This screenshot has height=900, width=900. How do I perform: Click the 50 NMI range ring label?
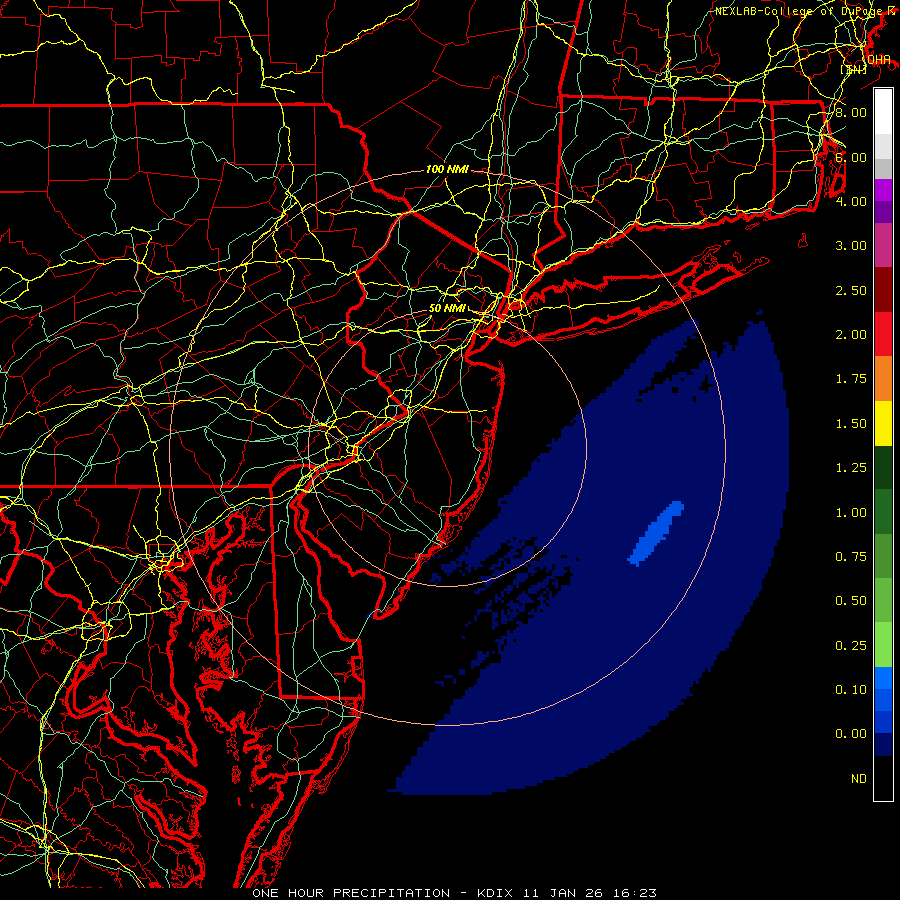coord(447,308)
